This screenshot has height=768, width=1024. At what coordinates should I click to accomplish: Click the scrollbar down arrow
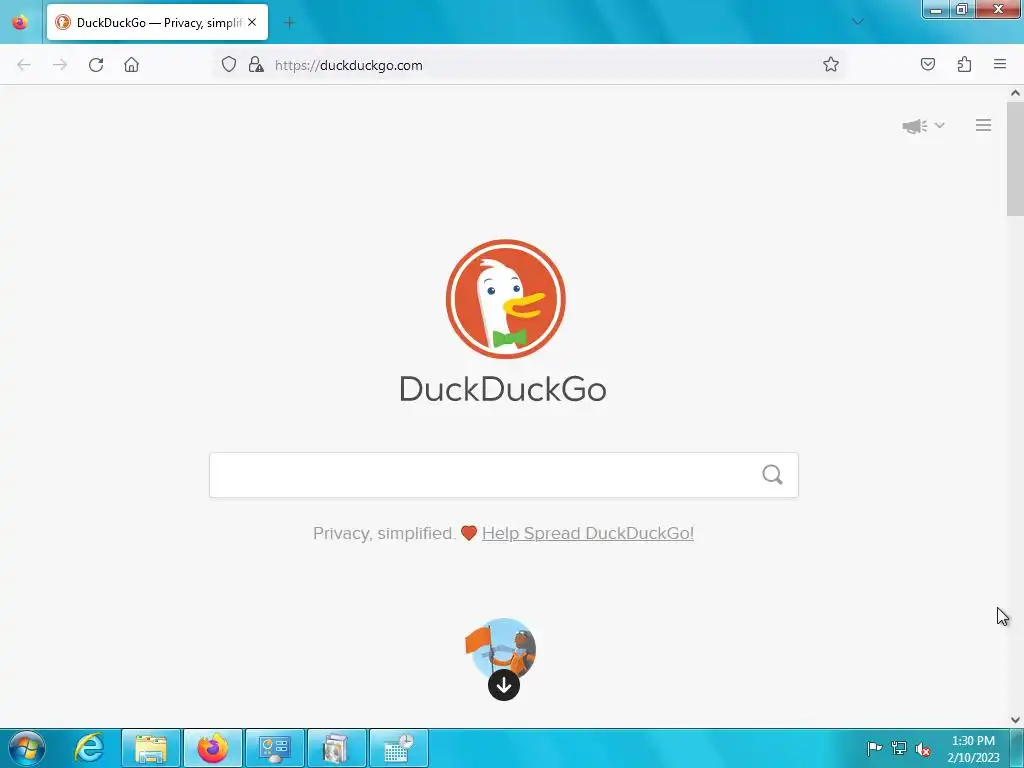(x=1015, y=720)
